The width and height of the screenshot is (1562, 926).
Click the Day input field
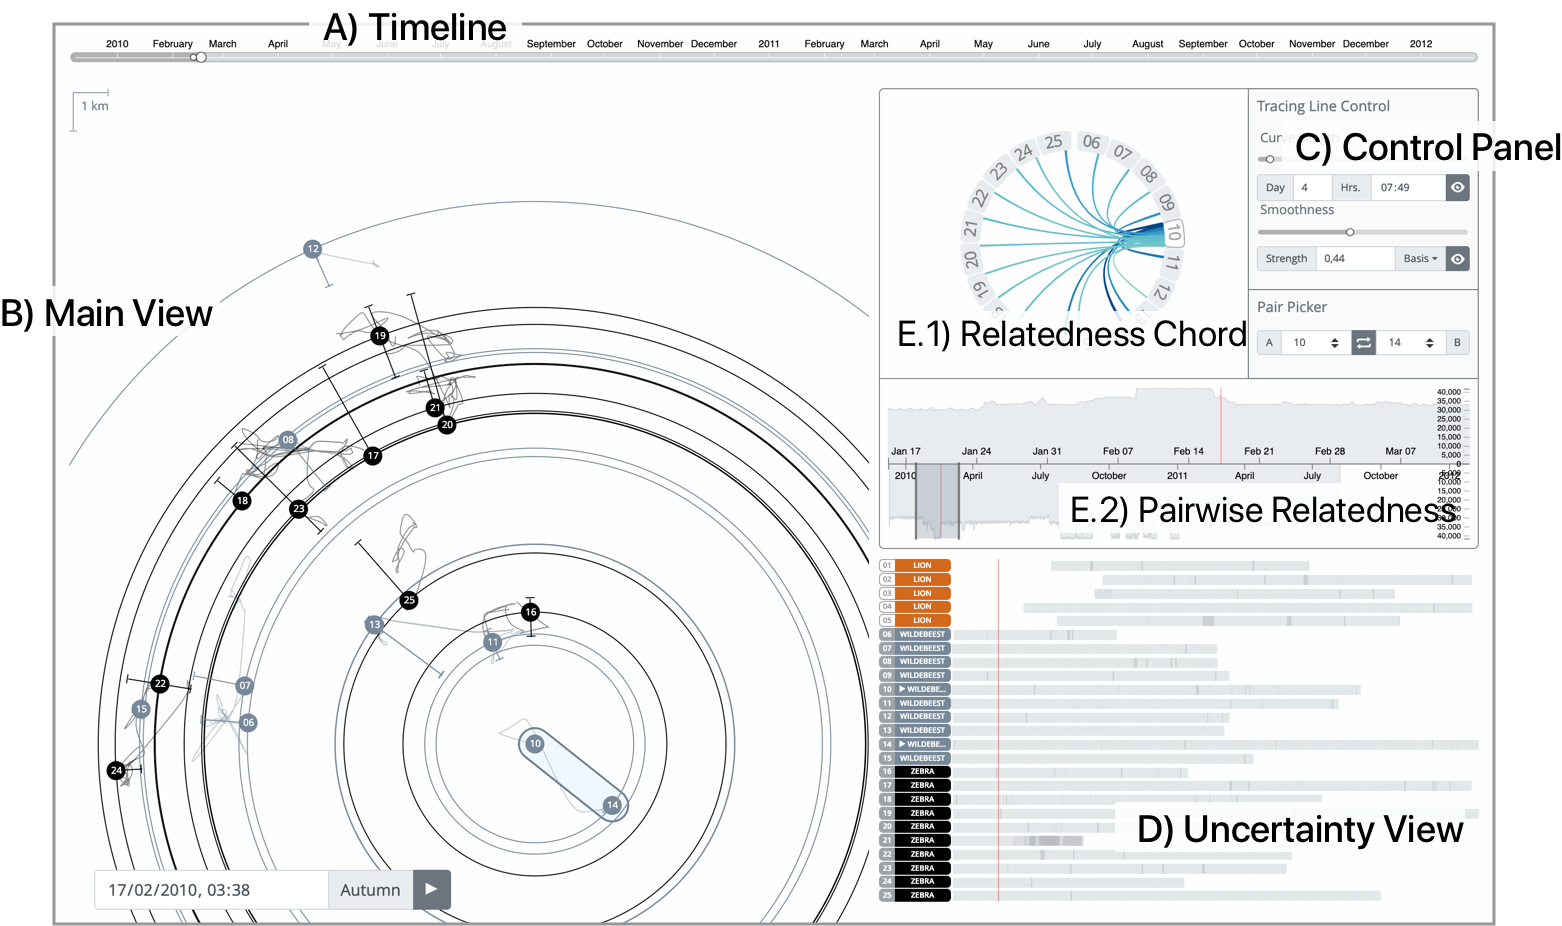pos(1312,188)
